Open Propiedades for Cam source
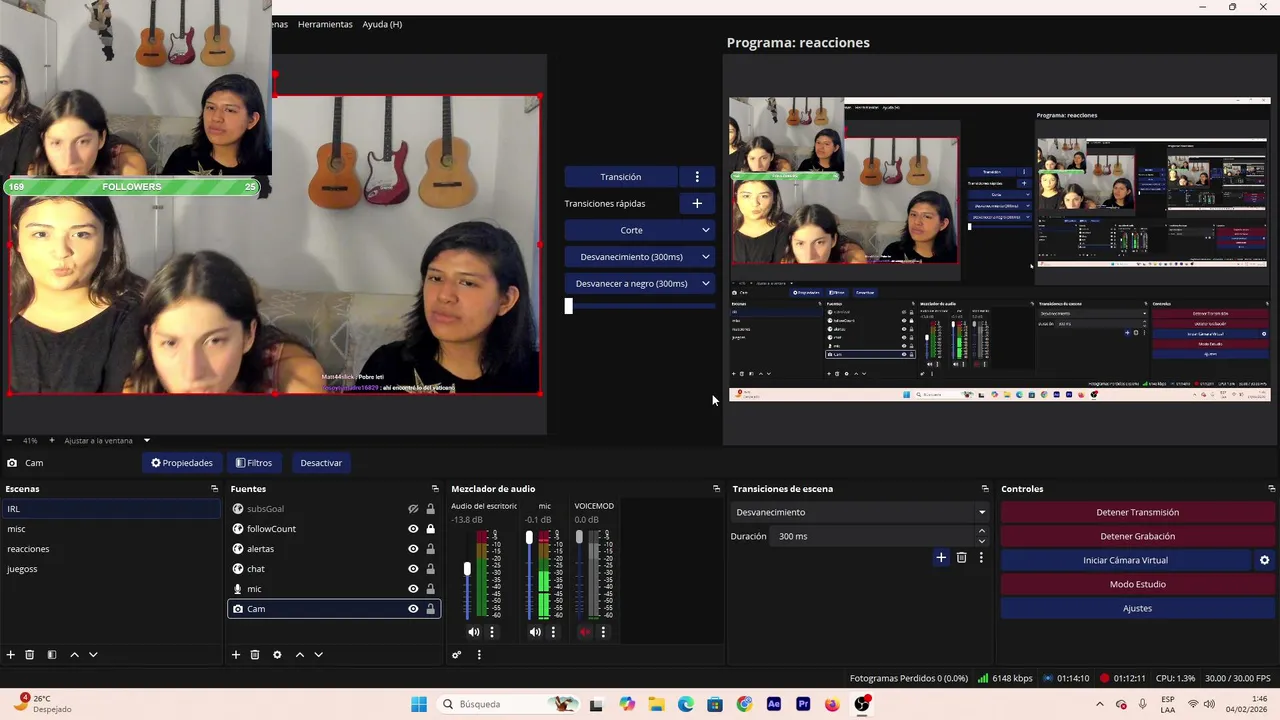This screenshot has width=1280, height=720. [182, 463]
